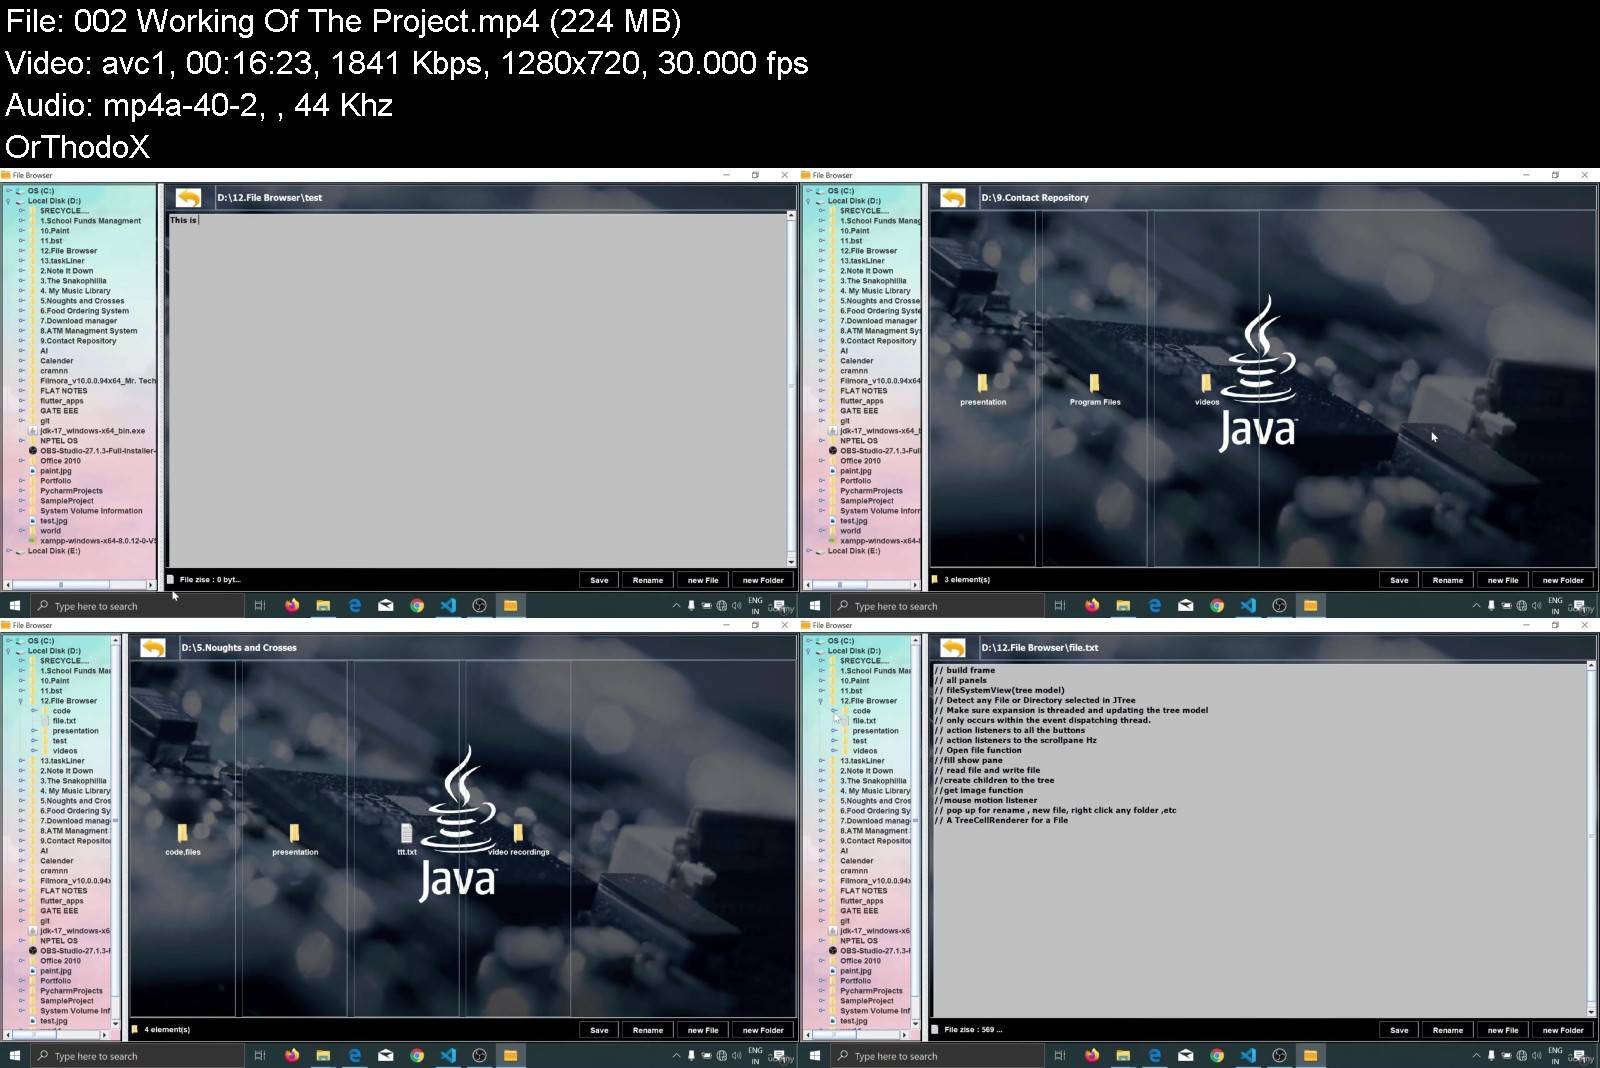The height and width of the screenshot is (1068, 1600).
Task: Open the video recordings folder icon
Action: coord(518,833)
